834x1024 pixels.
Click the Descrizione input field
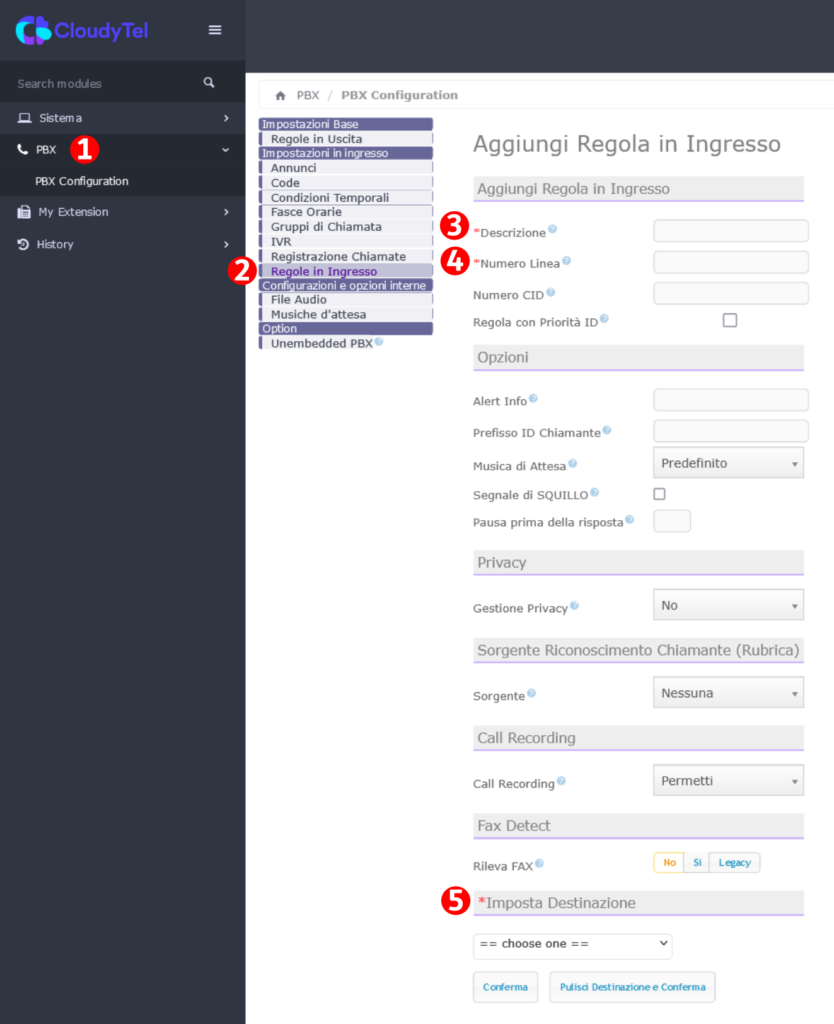click(730, 231)
